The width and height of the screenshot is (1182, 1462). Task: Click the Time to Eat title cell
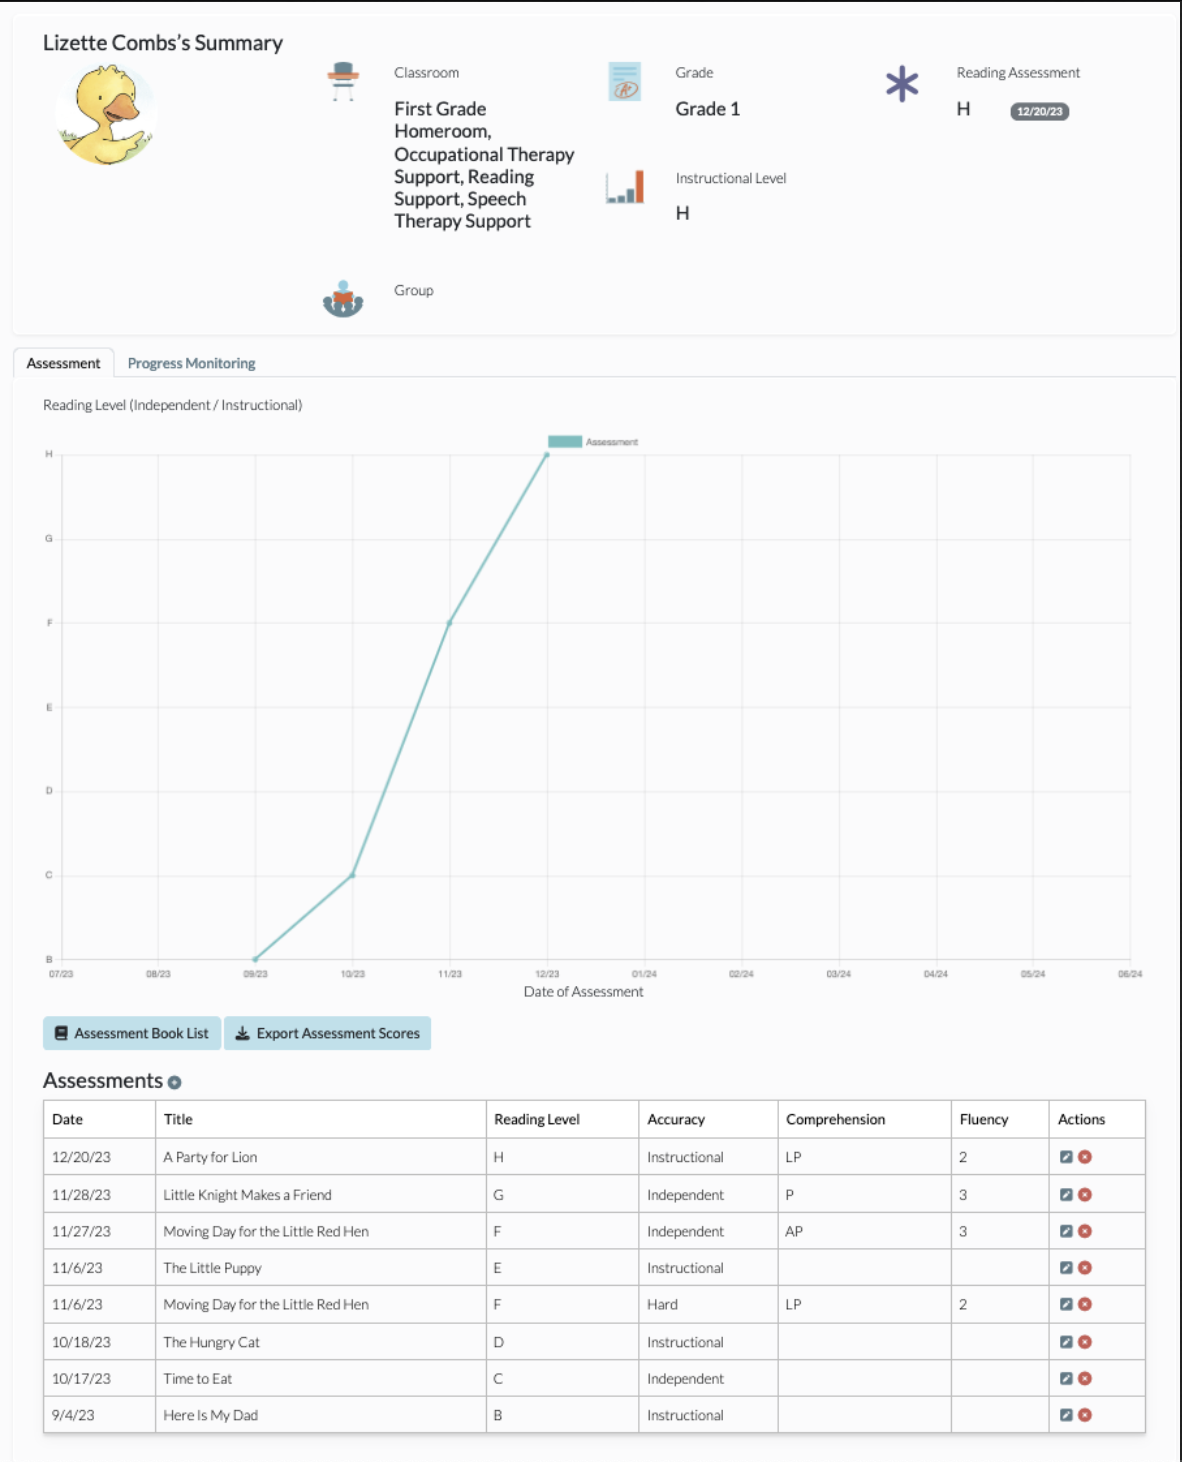tap(320, 1378)
